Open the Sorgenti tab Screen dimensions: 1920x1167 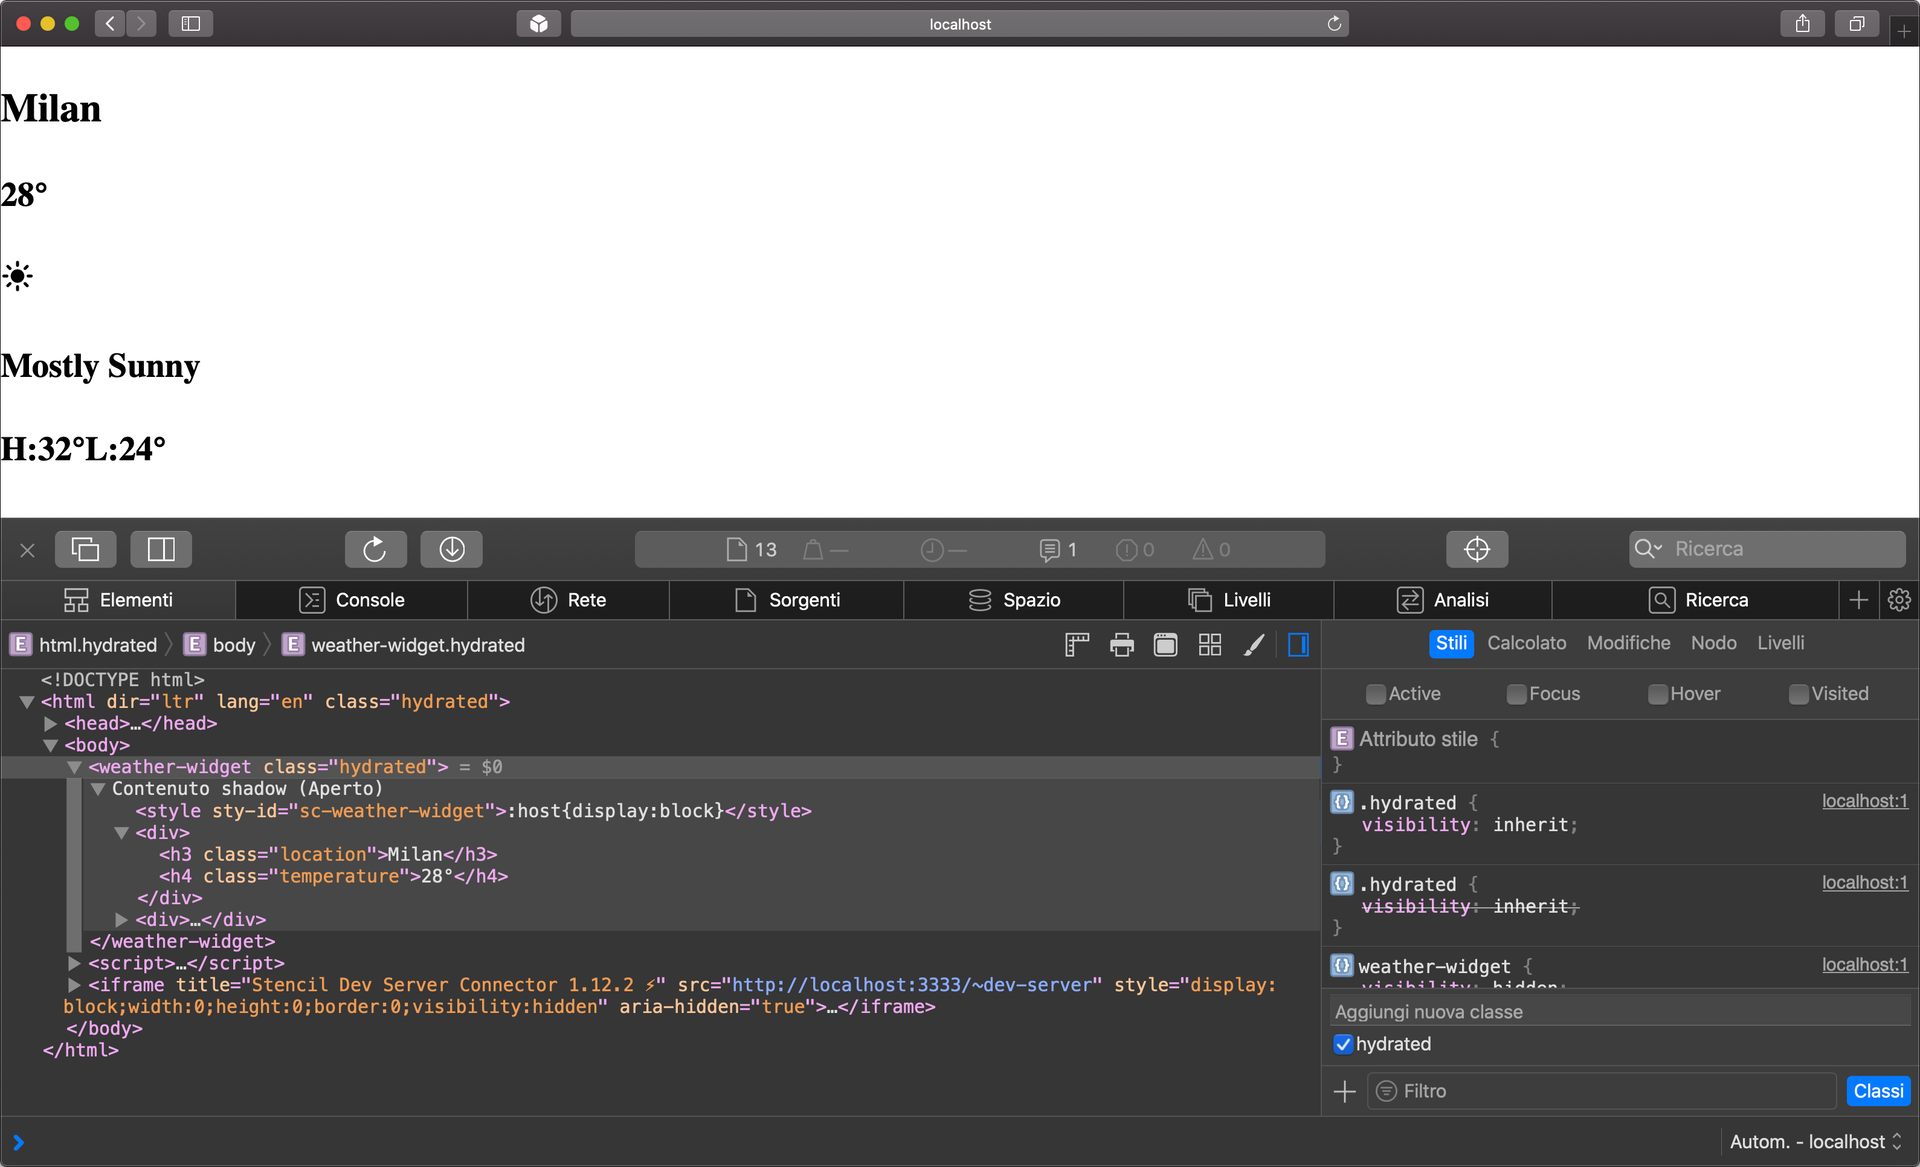(787, 600)
